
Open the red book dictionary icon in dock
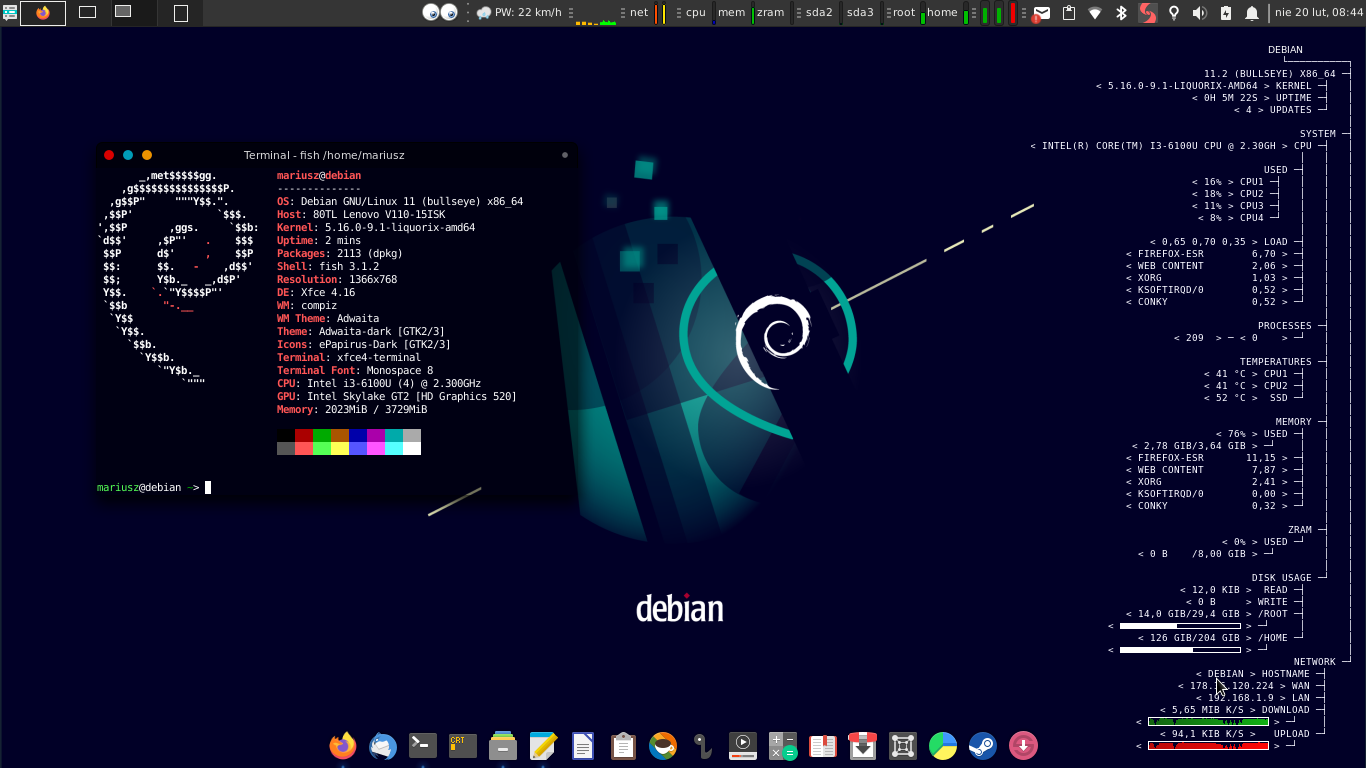click(823, 745)
